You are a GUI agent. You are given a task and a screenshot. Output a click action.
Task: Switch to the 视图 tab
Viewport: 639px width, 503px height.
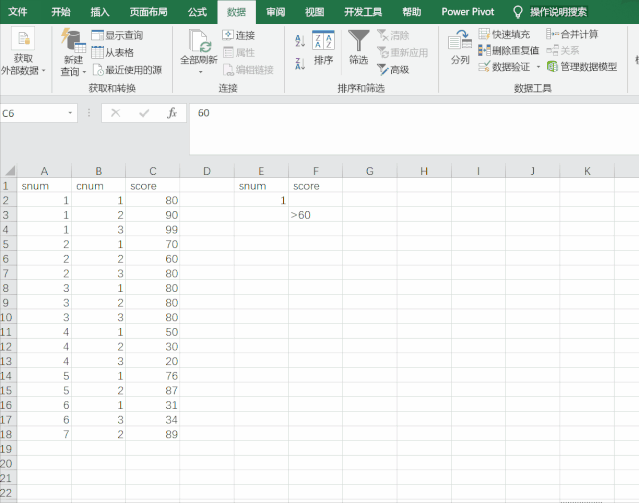point(315,12)
